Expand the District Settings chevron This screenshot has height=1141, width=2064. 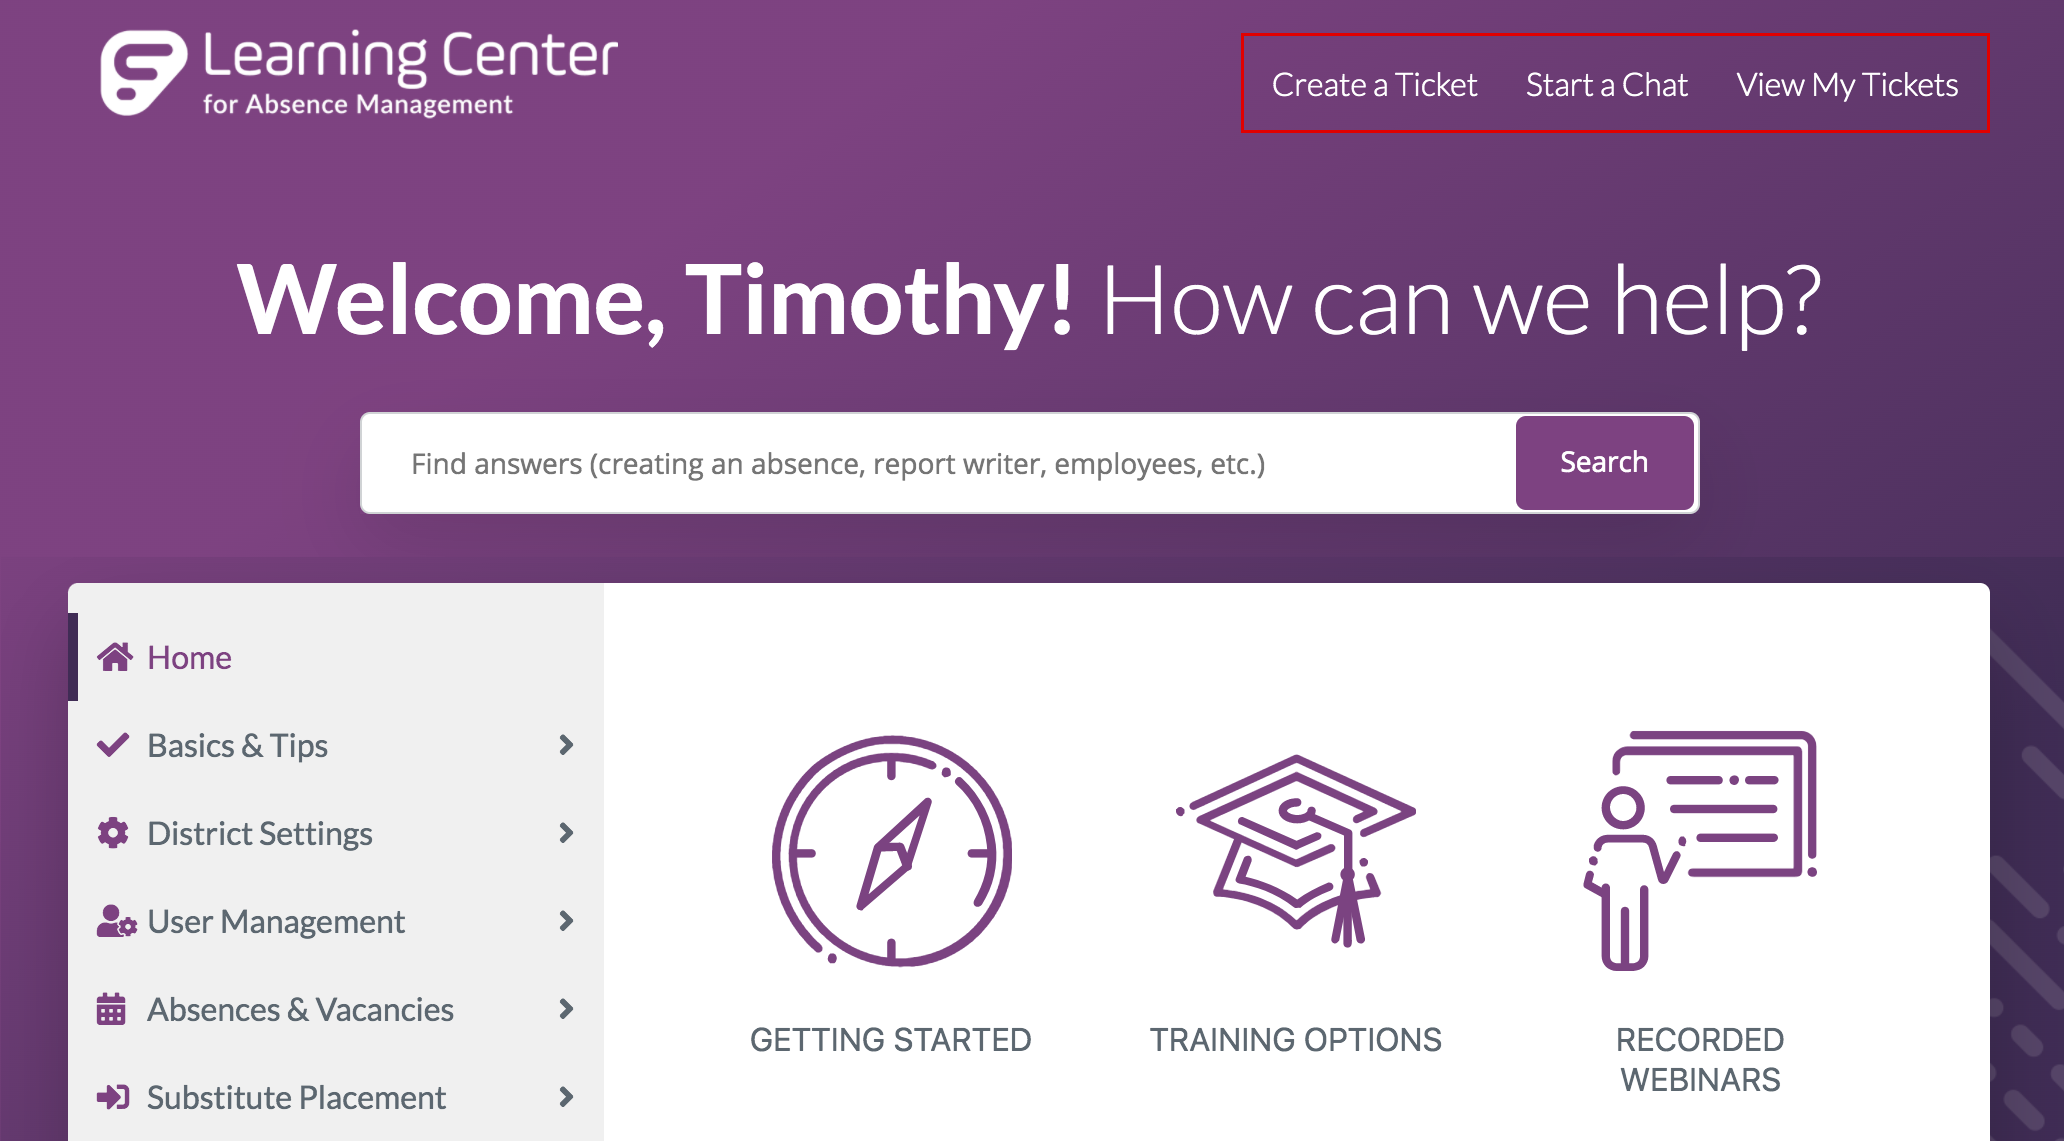point(566,833)
